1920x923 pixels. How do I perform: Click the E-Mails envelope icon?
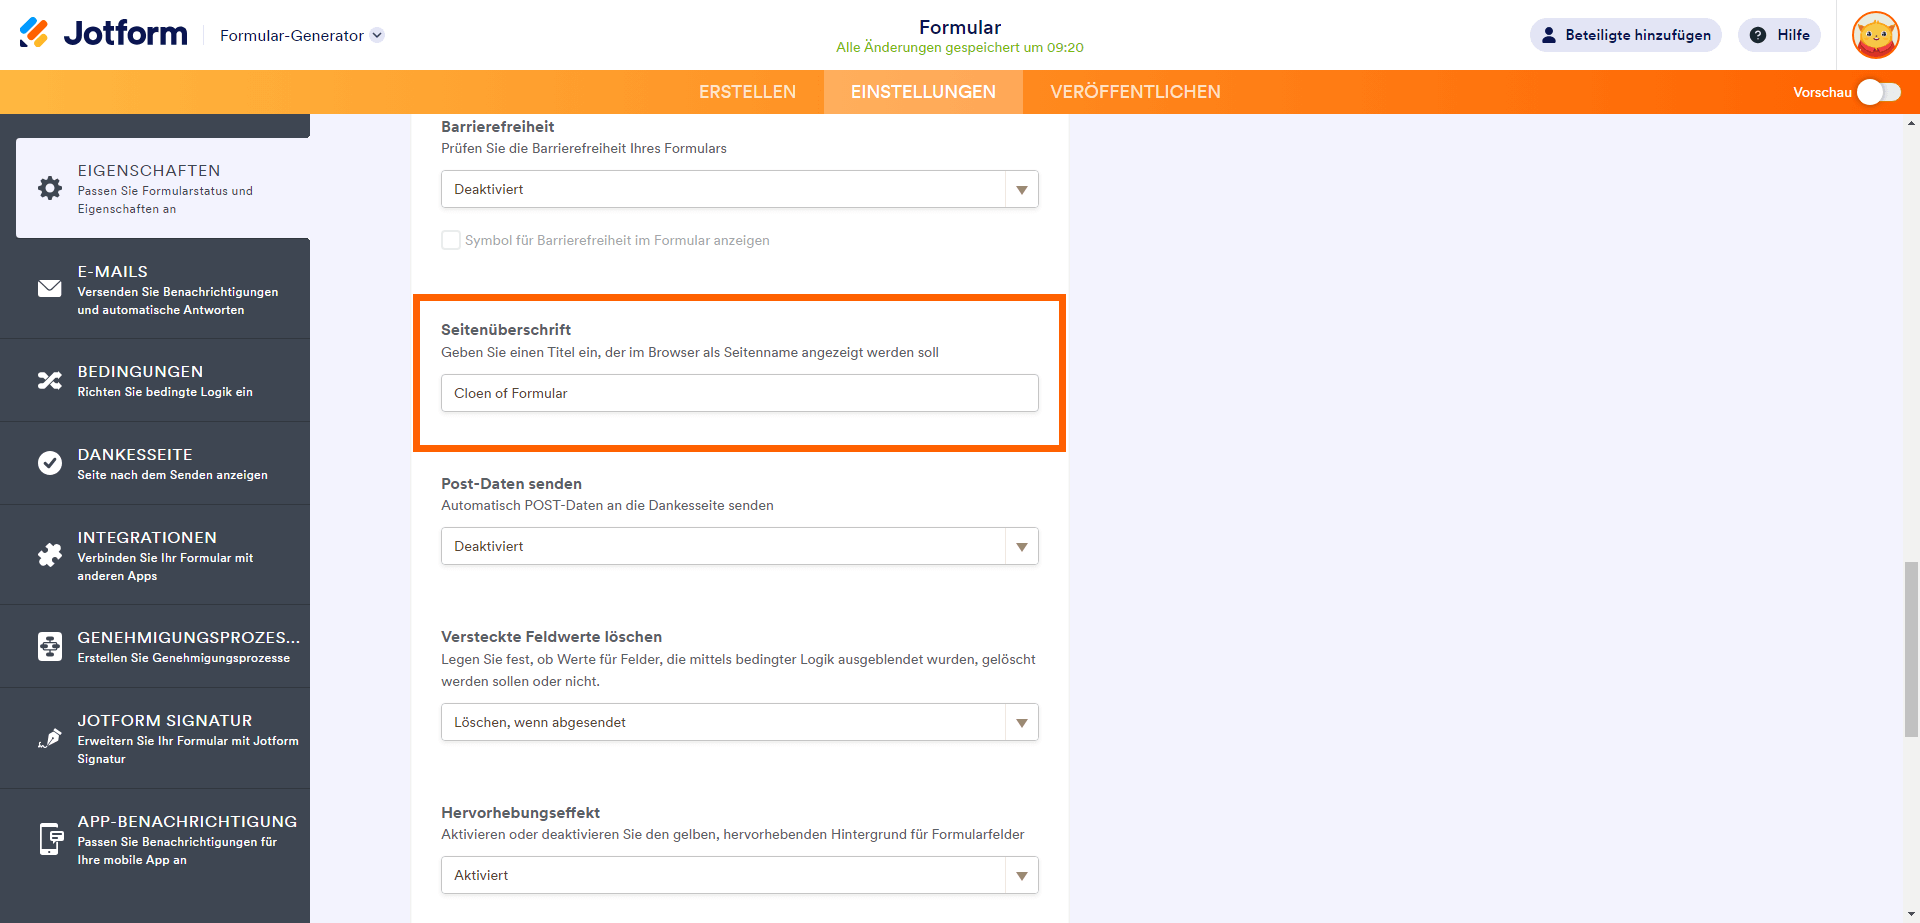coord(50,289)
